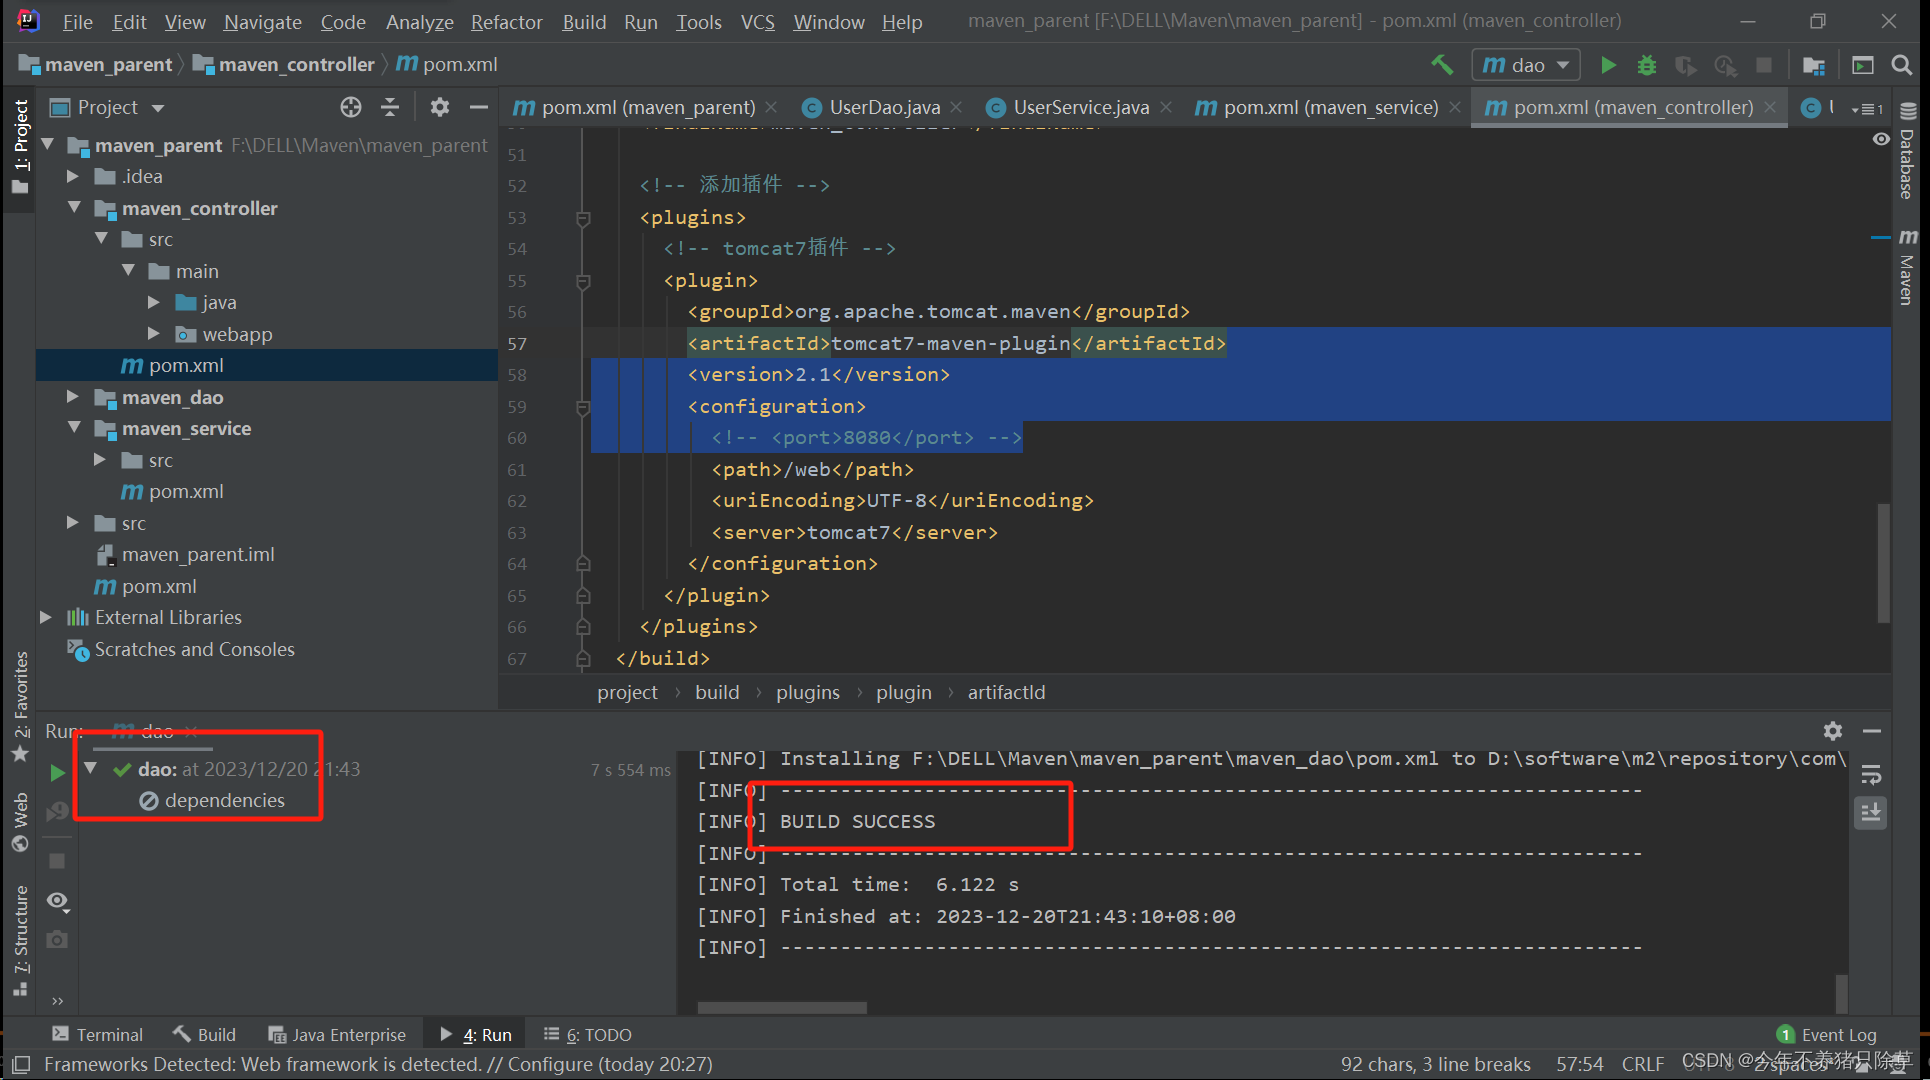Viewport: 1930px width, 1080px height.
Task: Click the locate/scroll-from-source target icon
Action: 350,107
